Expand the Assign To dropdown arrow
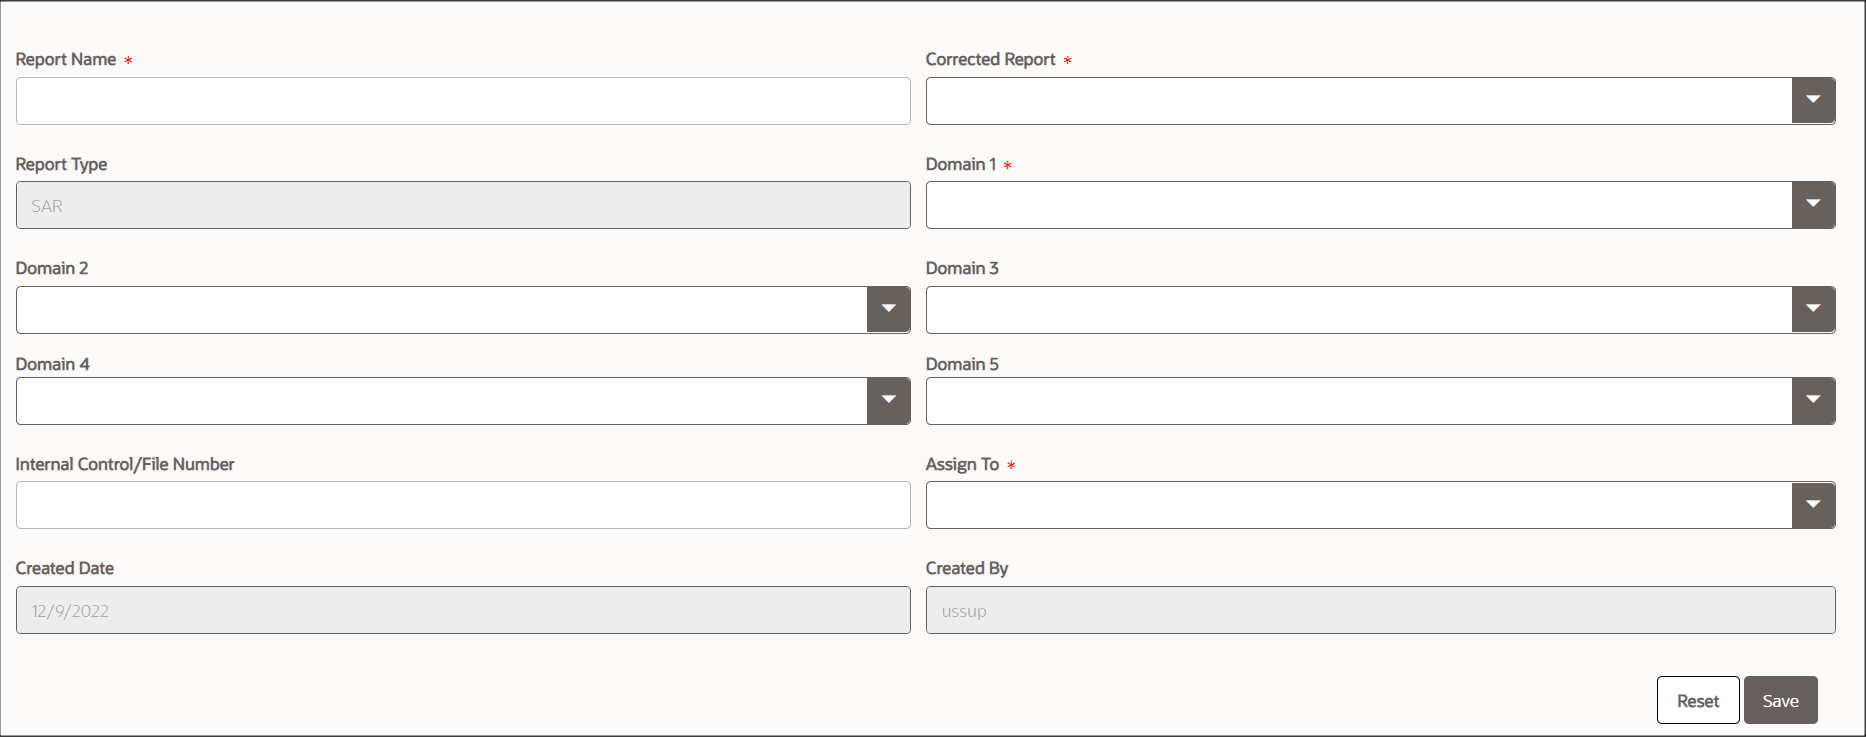1866x737 pixels. pos(1812,505)
